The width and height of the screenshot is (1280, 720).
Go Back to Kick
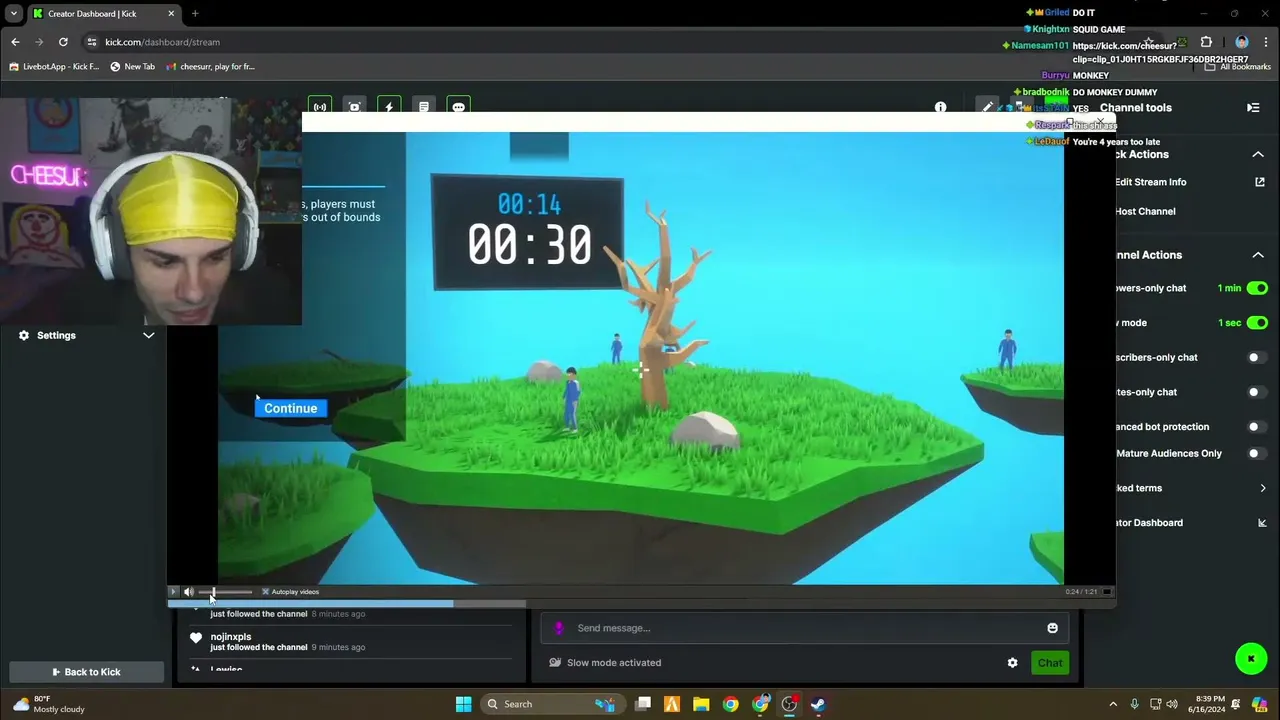[86, 672]
